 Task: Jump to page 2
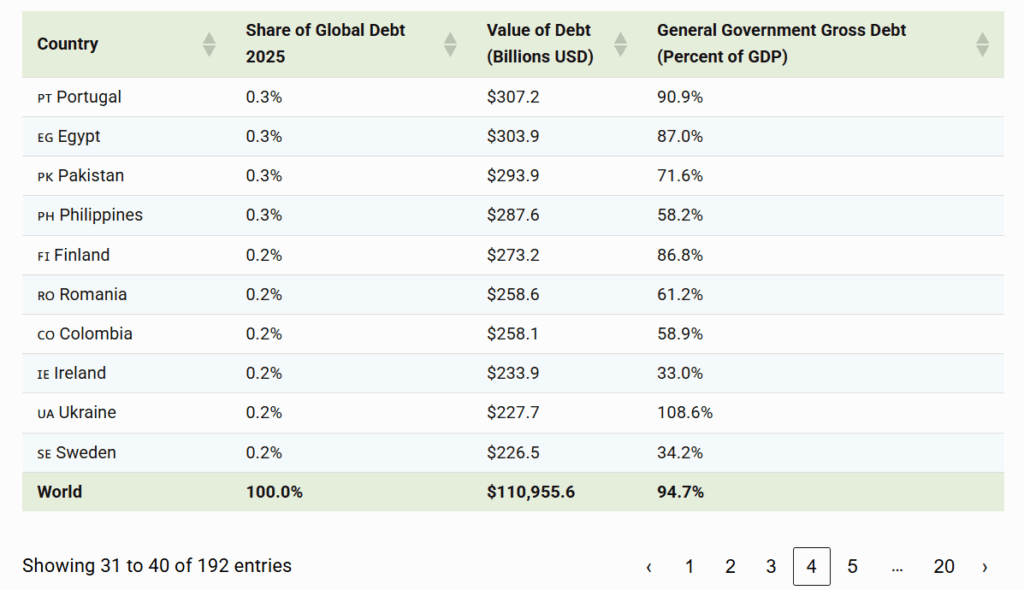click(730, 567)
